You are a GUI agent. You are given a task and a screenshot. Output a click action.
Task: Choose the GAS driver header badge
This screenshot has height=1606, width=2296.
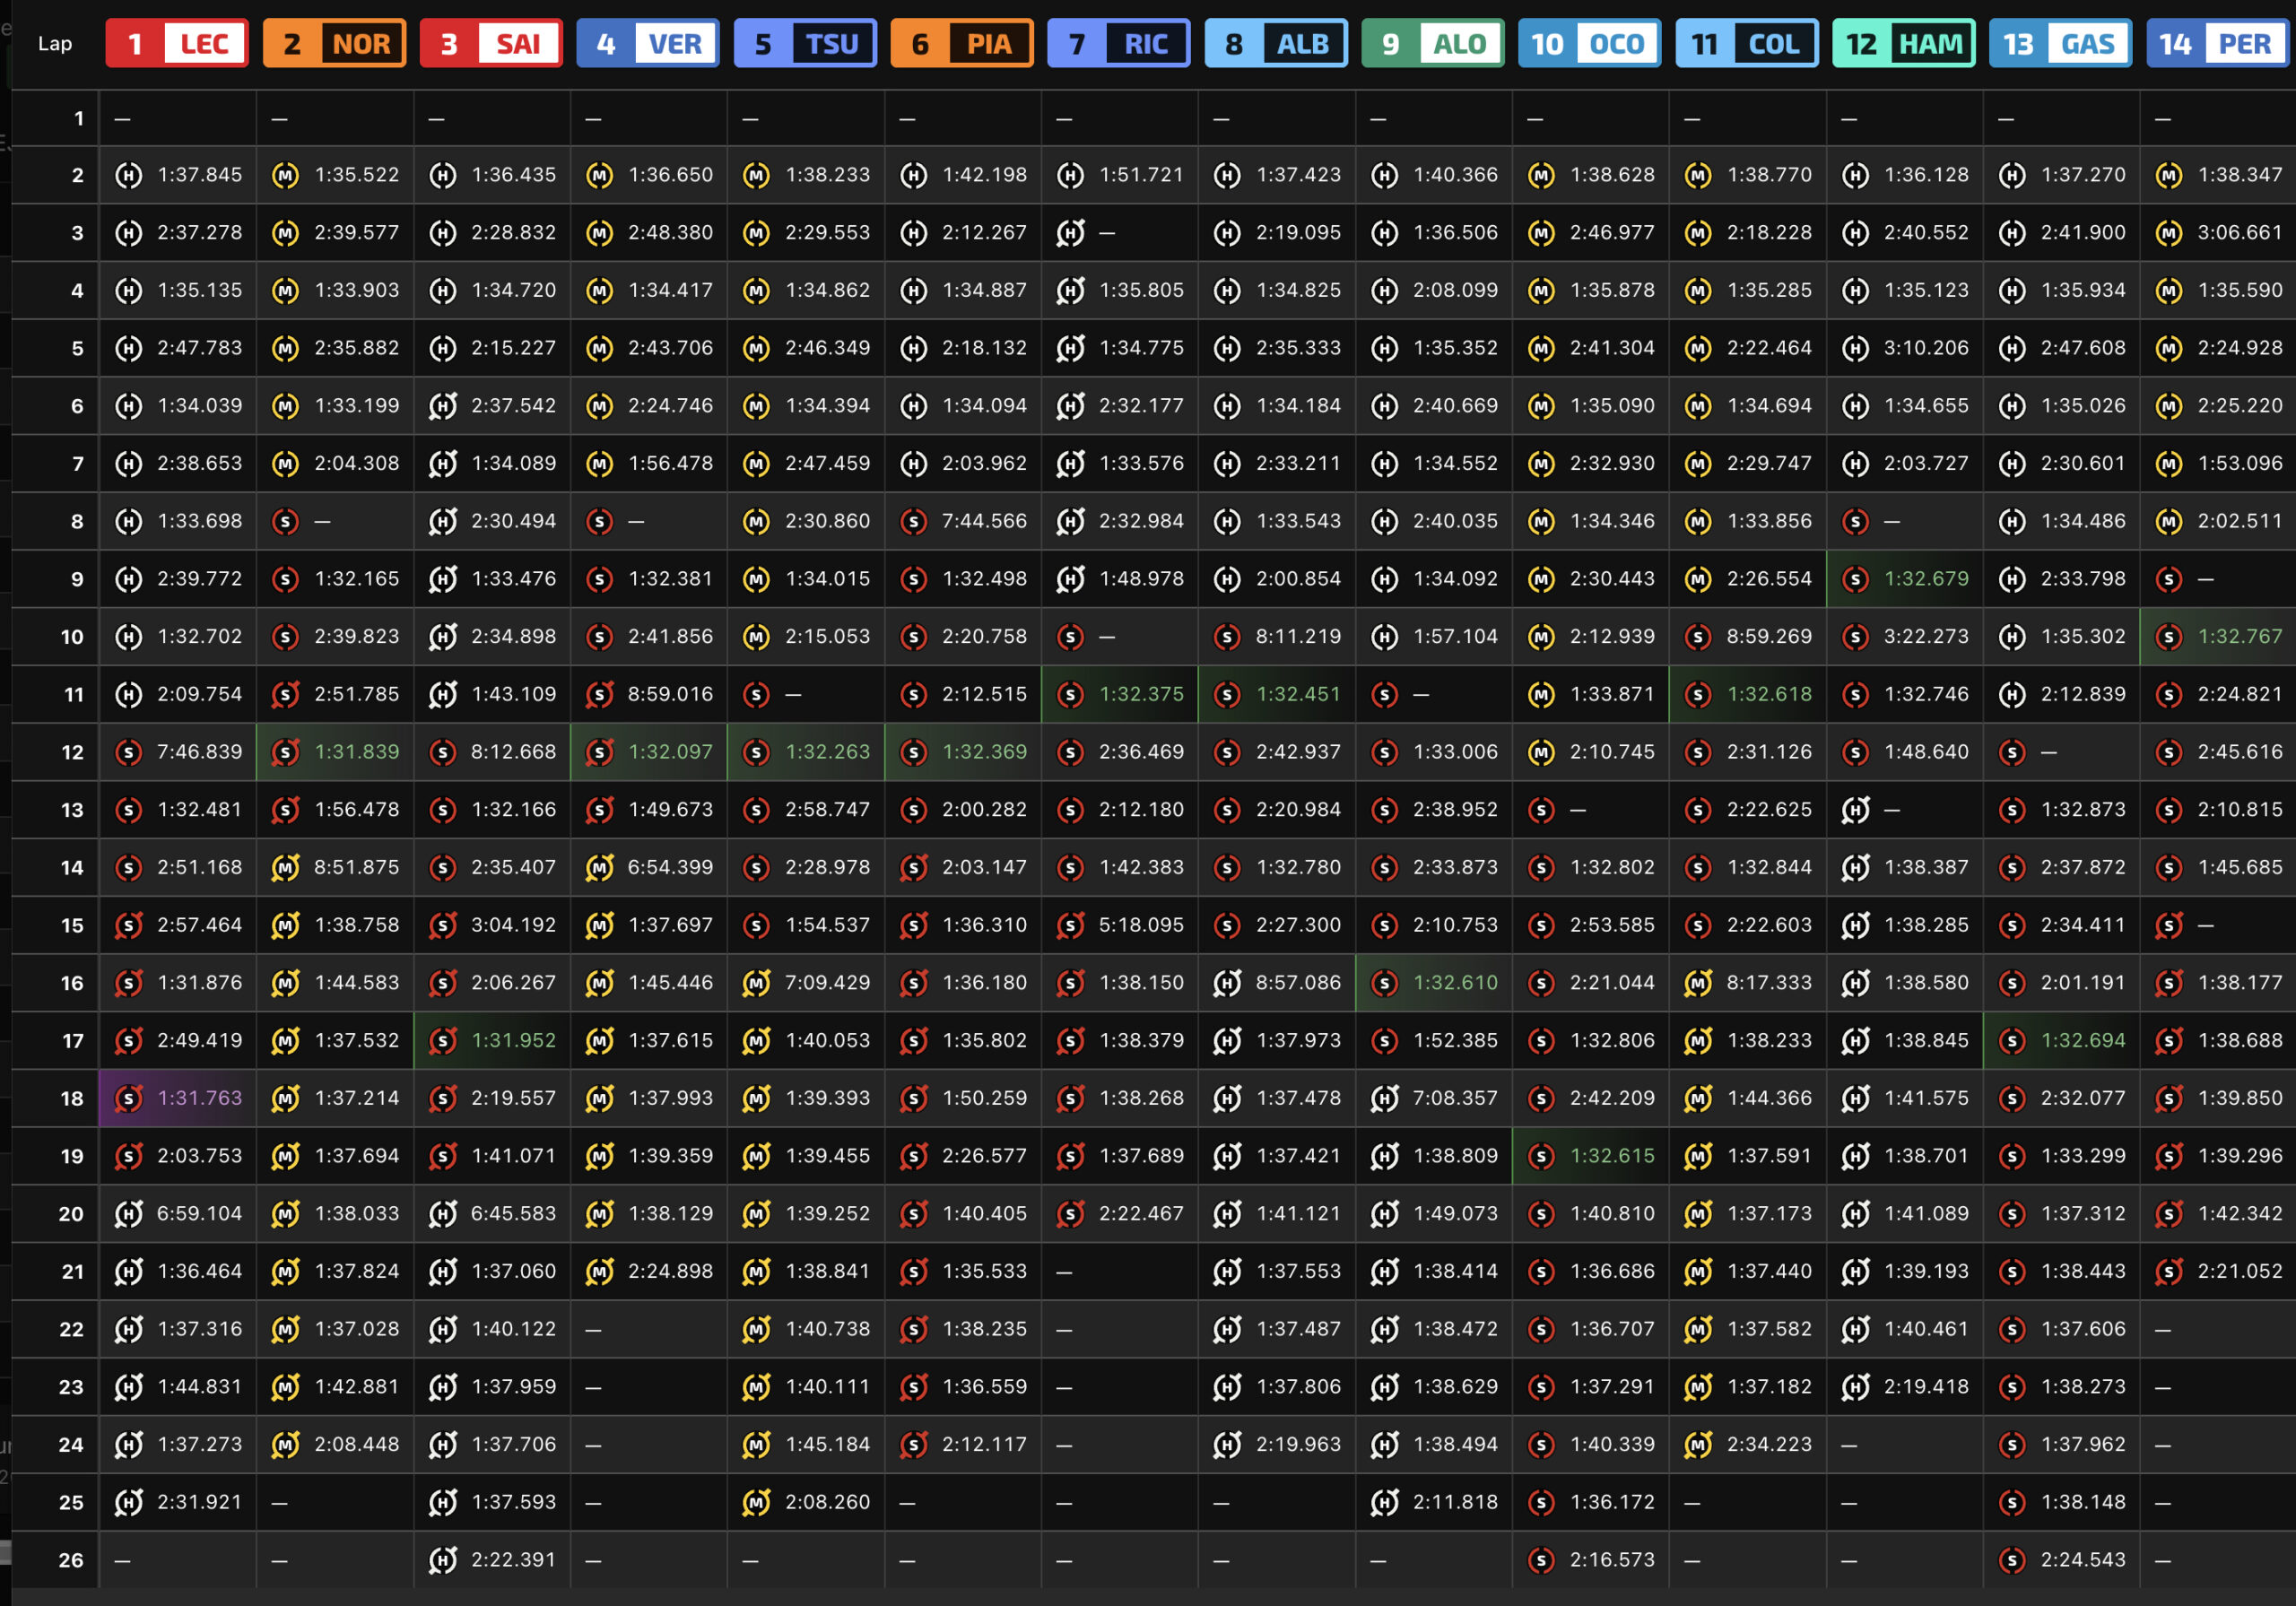pos(2061,43)
